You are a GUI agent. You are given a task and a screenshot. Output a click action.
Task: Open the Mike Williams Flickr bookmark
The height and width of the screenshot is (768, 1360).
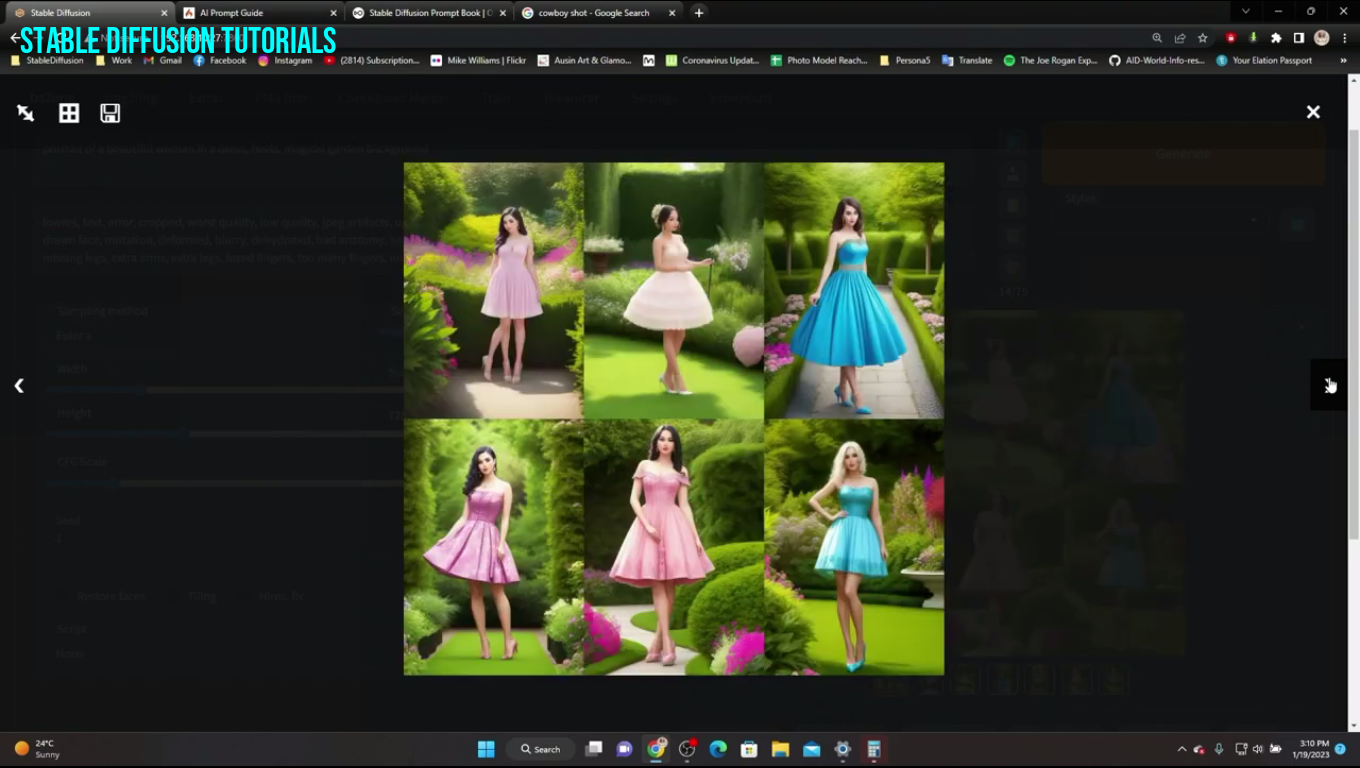pyautogui.click(x=479, y=60)
